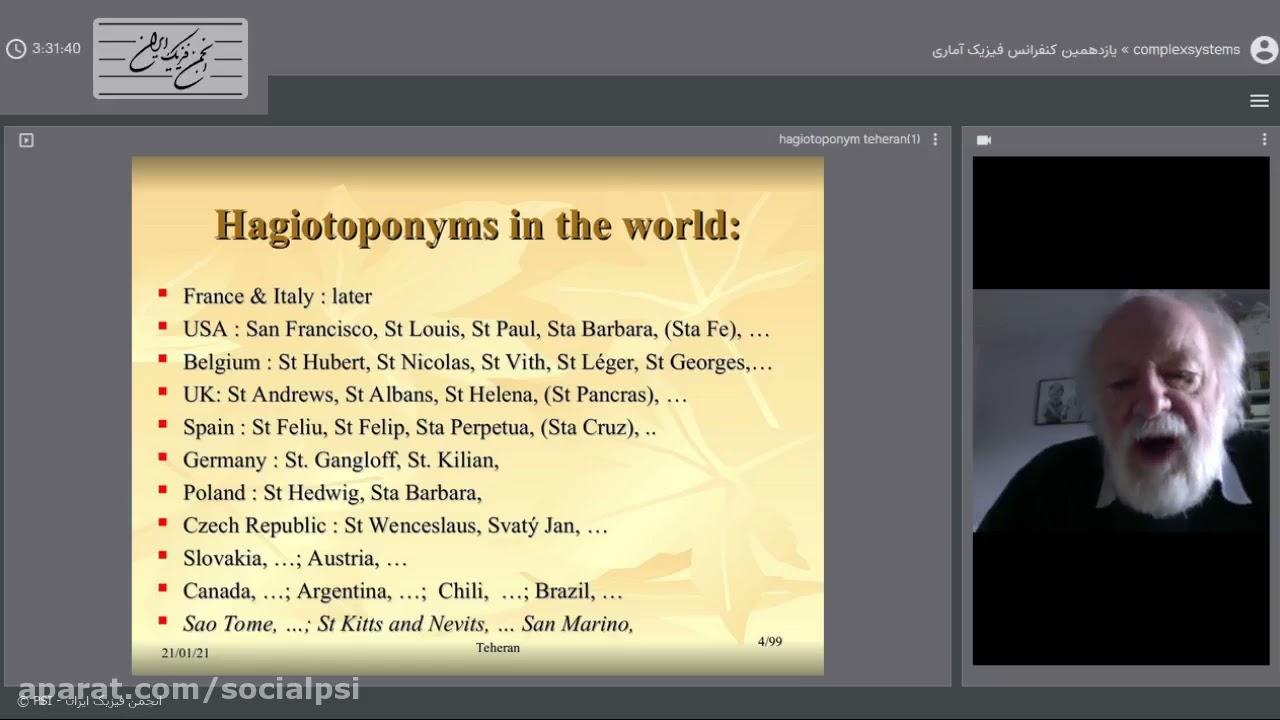Select the hagiotoponym teheran(1) panel title
Viewport: 1280px width, 720px height.
click(849, 140)
